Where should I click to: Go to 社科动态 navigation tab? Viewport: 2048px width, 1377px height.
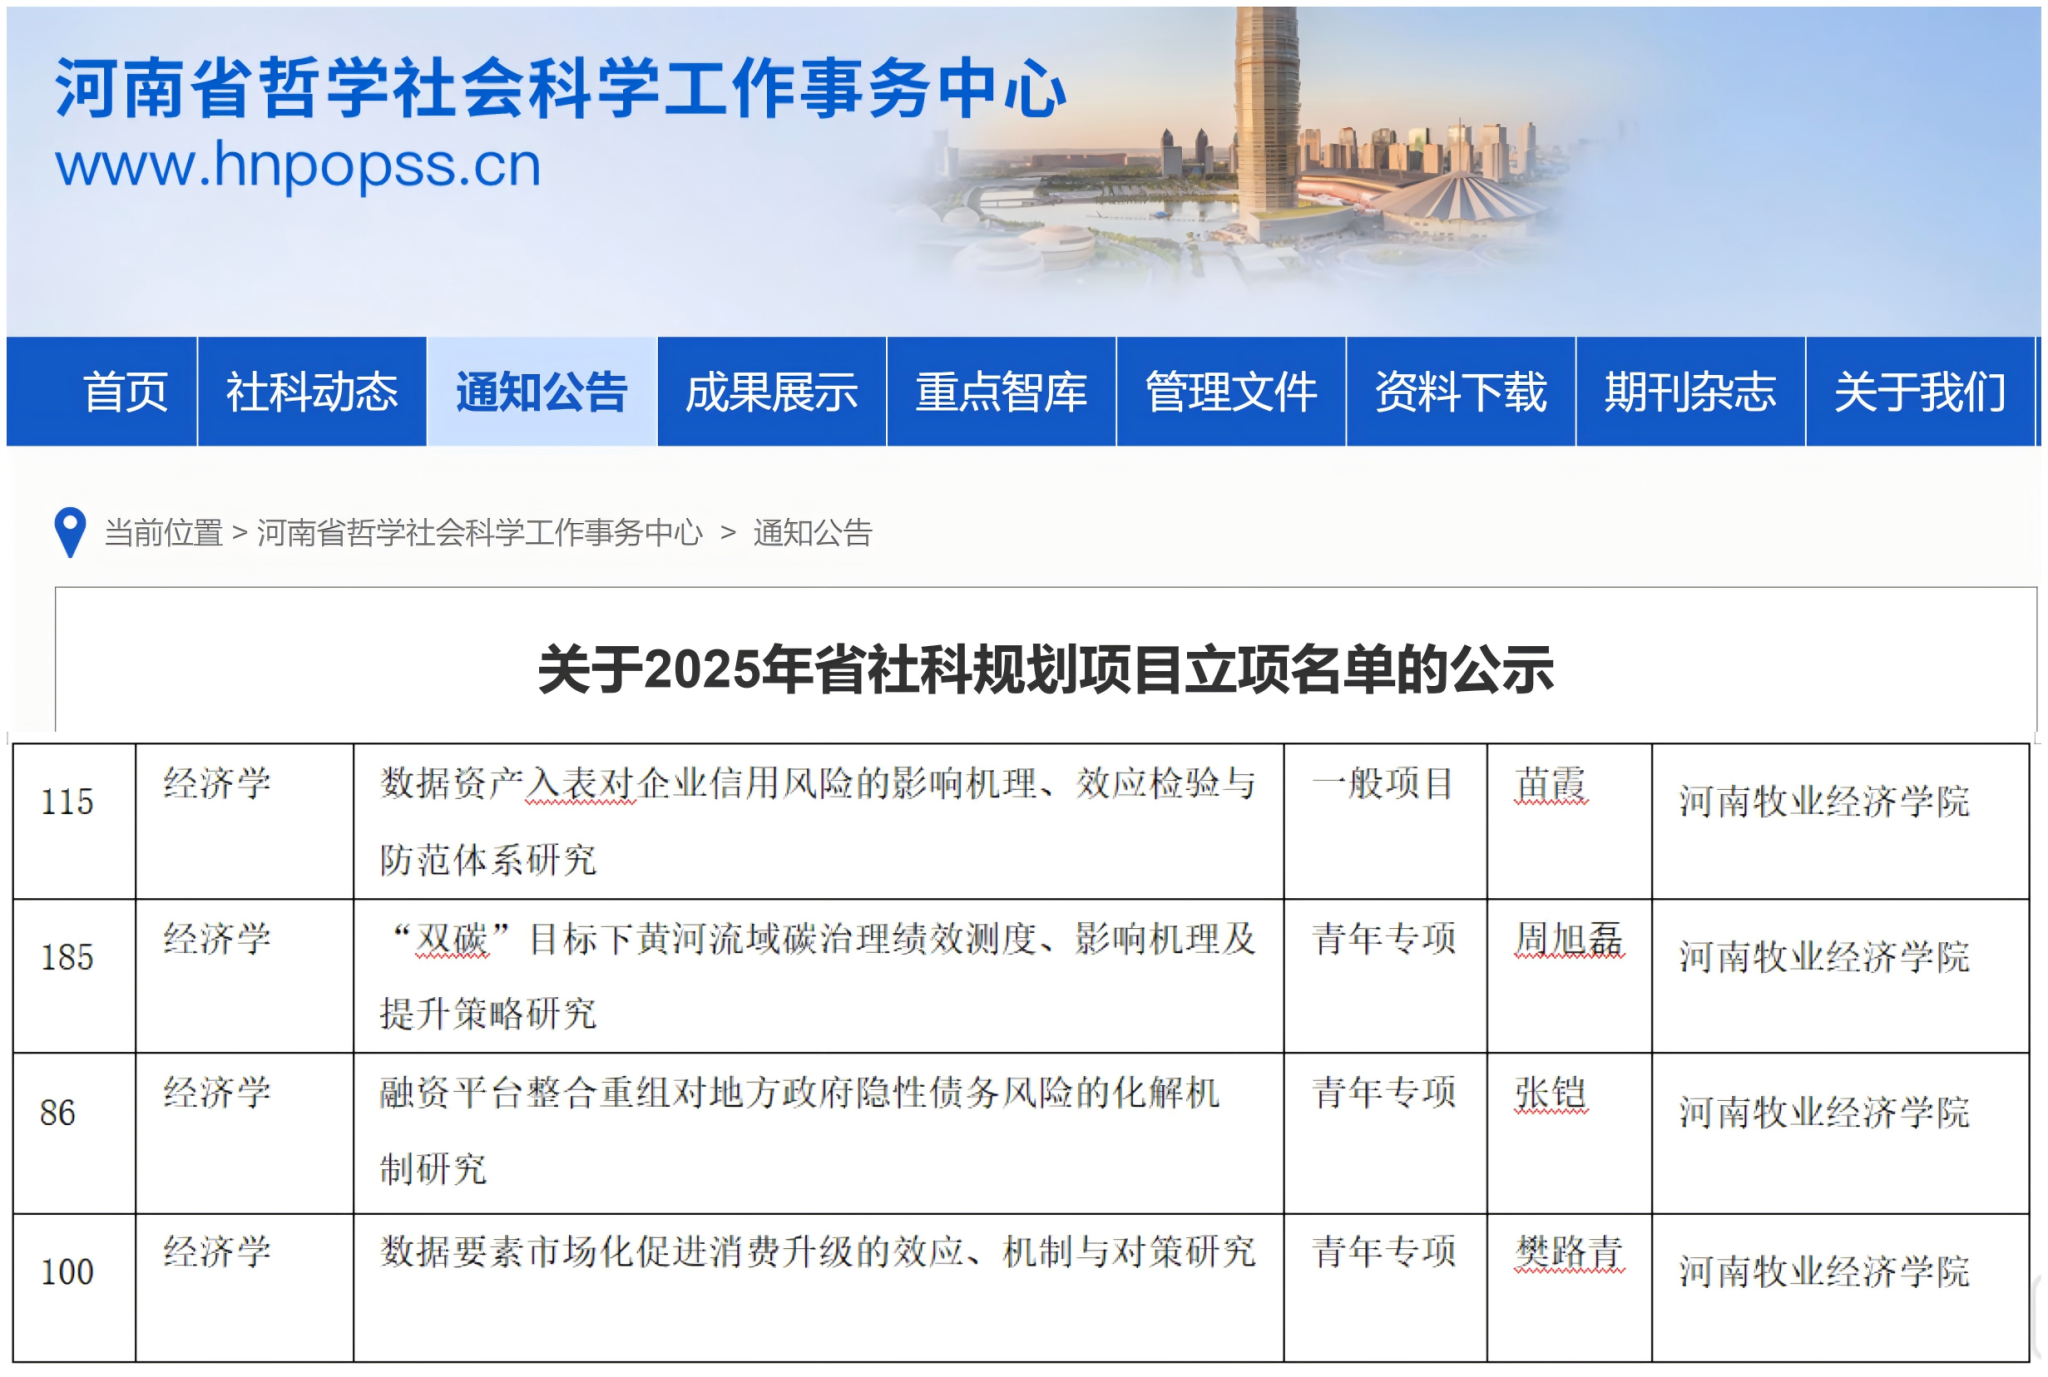(x=311, y=391)
